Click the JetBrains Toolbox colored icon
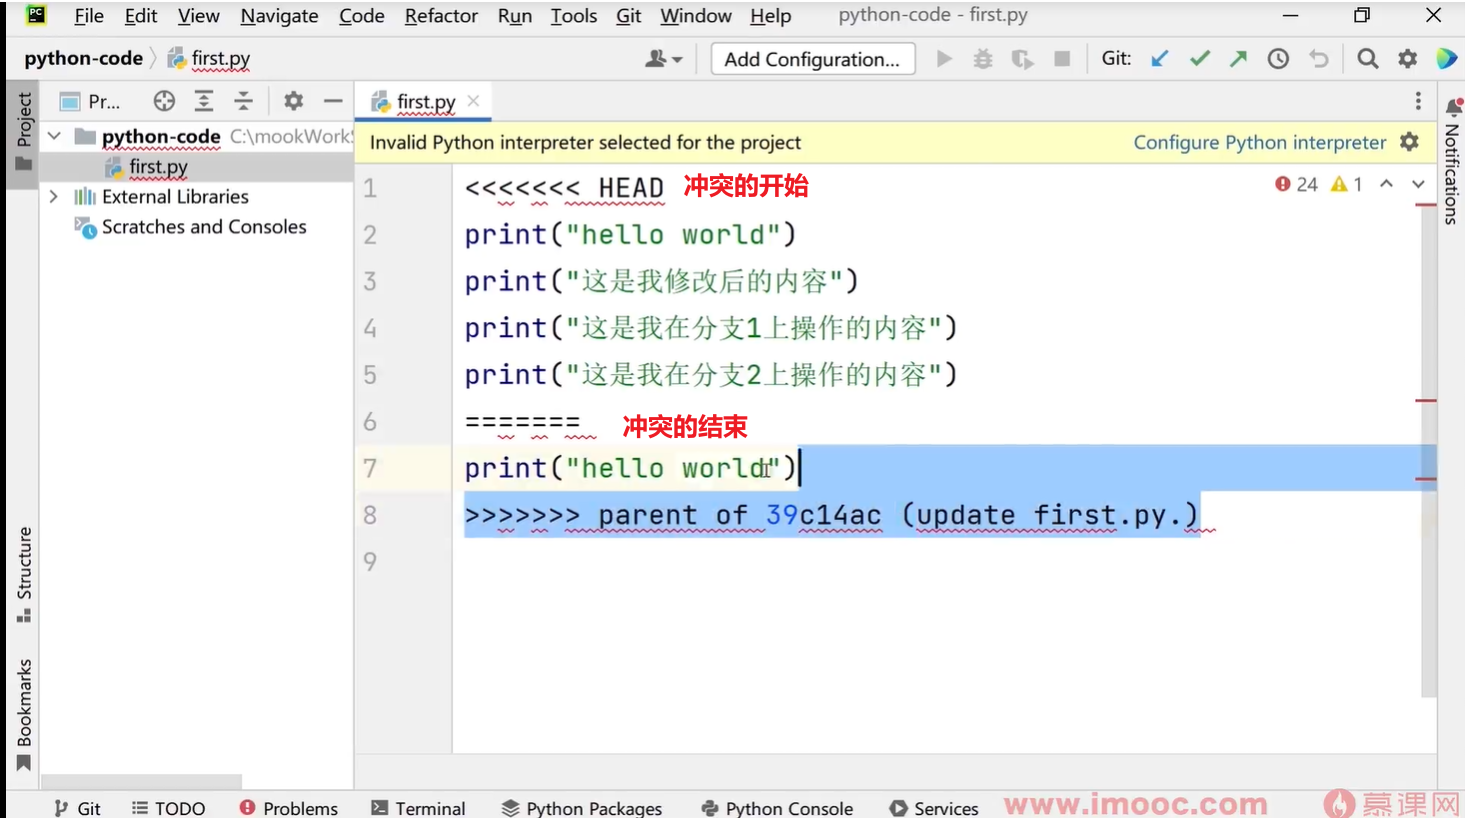This screenshot has width=1465, height=818. click(x=1447, y=59)
